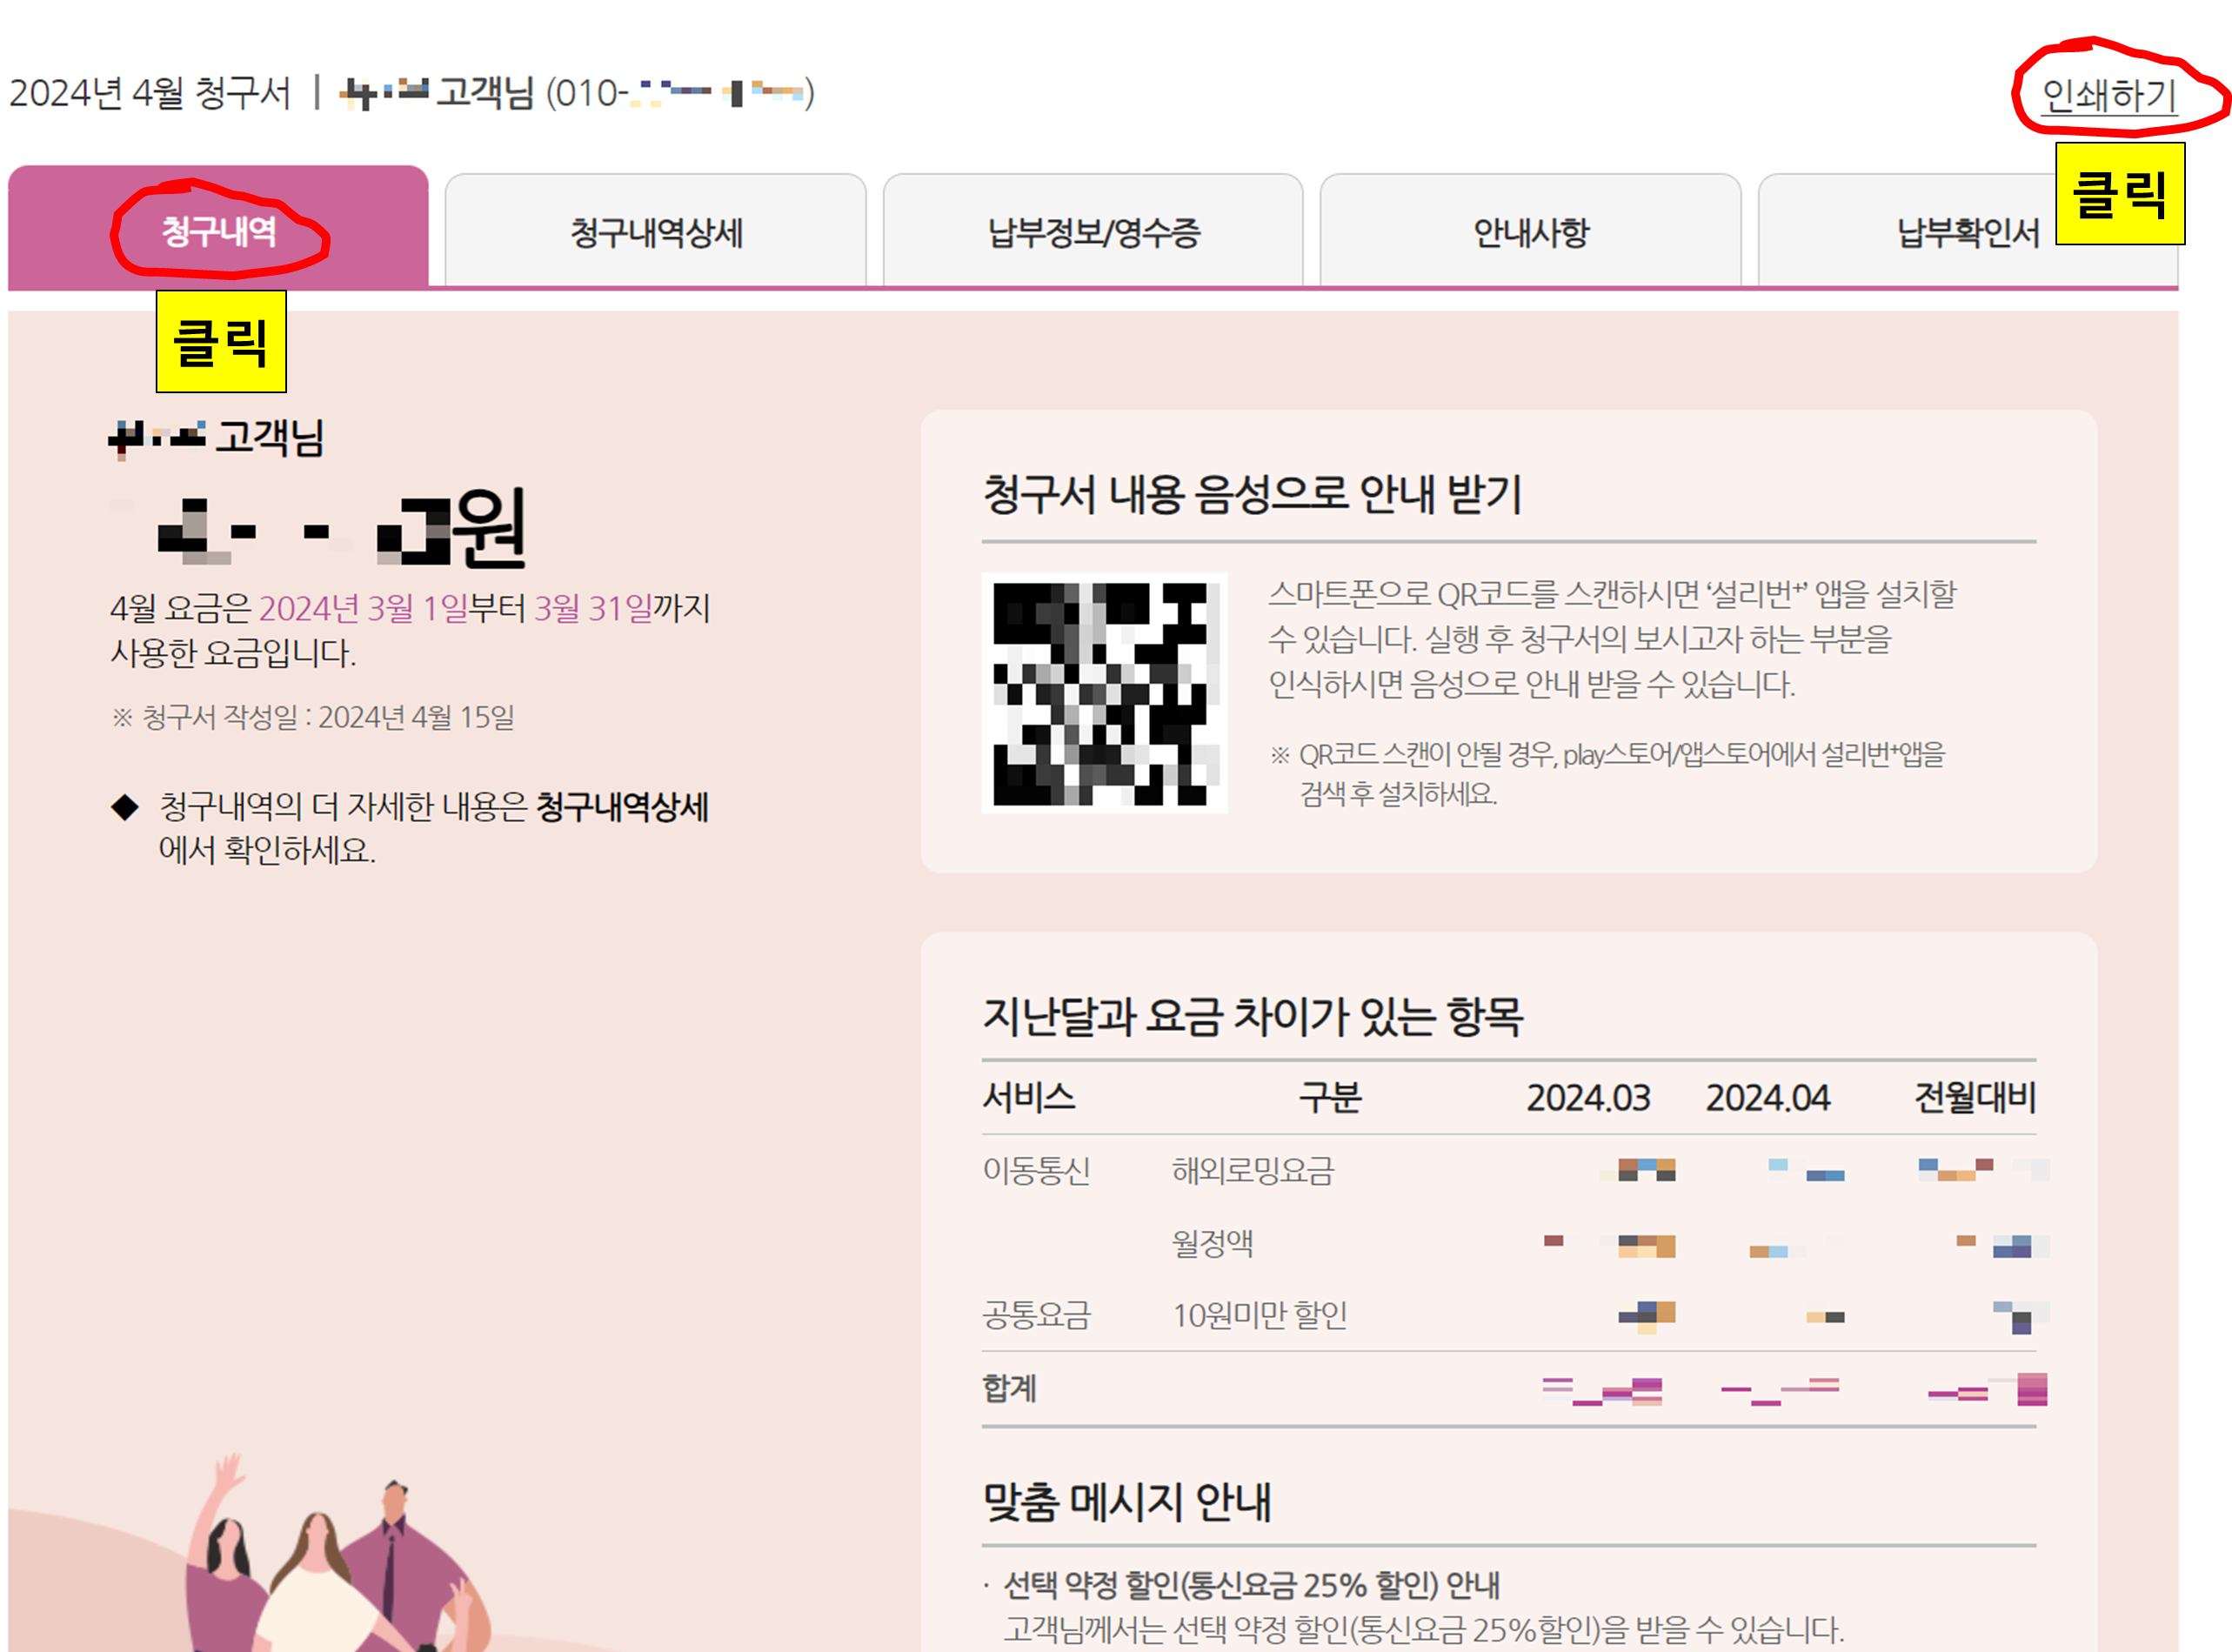Switch to 납부정보/영수증 tab
2232x1652 pixels.
tap(1093, 233)
